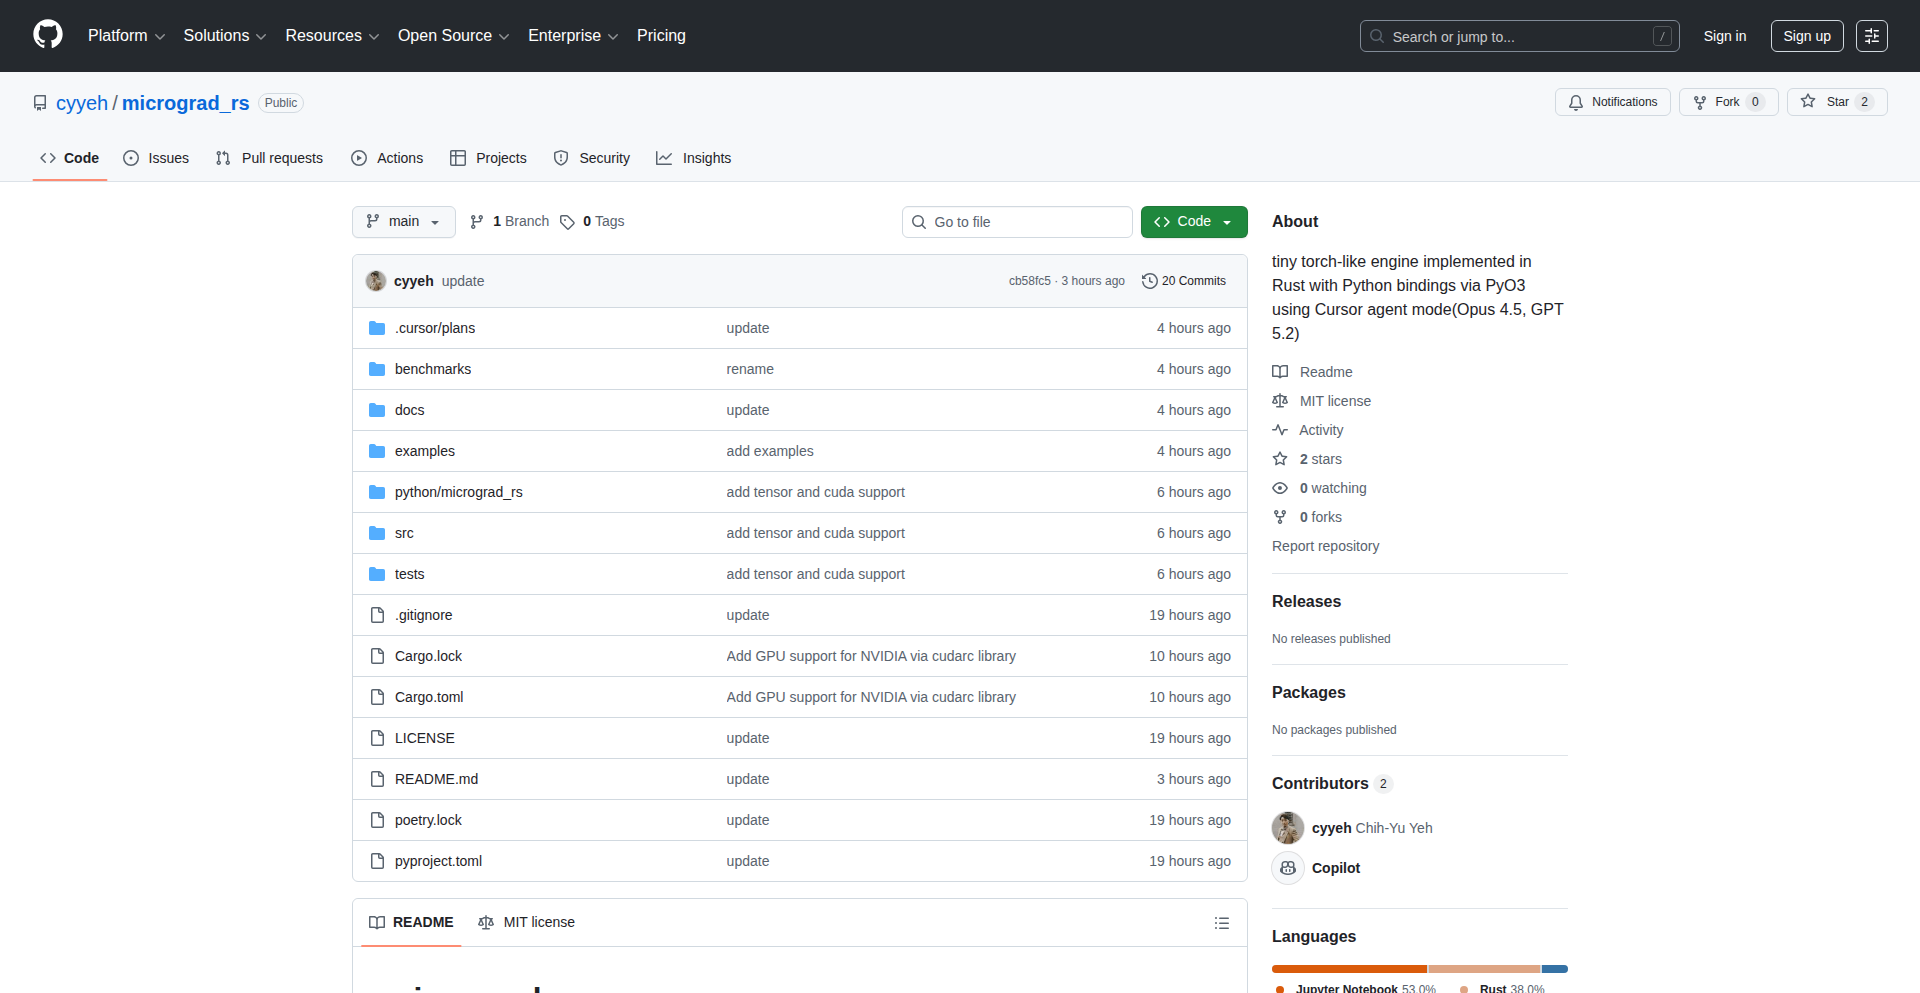Open the Pricing menu item
The height and width of the screenshot is (993, 1920).
[x=661, y=36]
